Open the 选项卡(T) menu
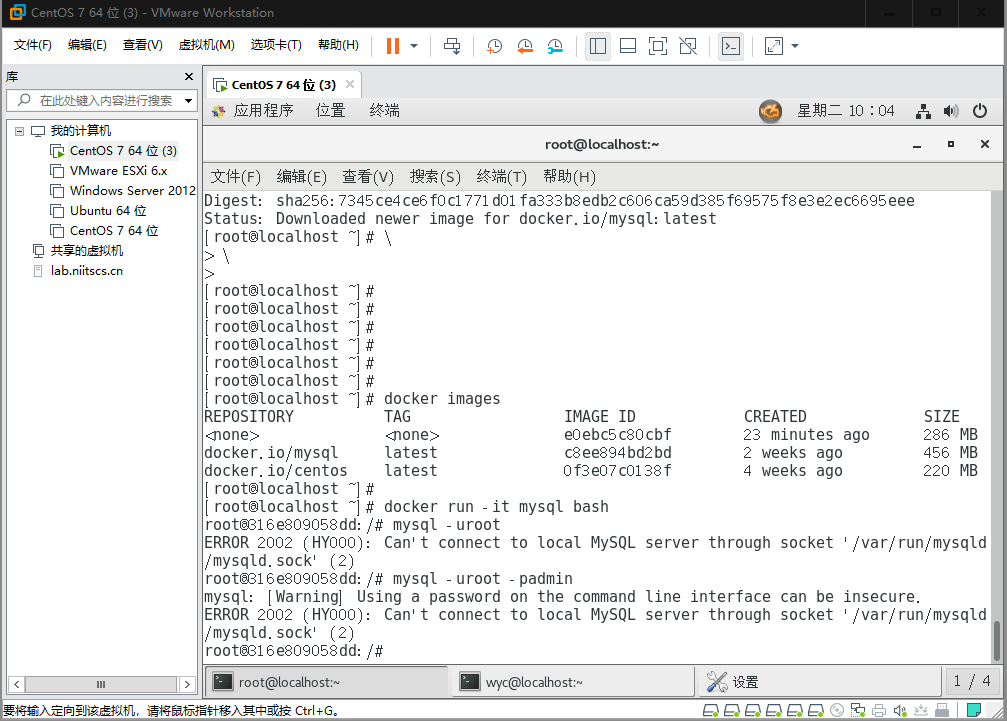 [x=276, y=44]
